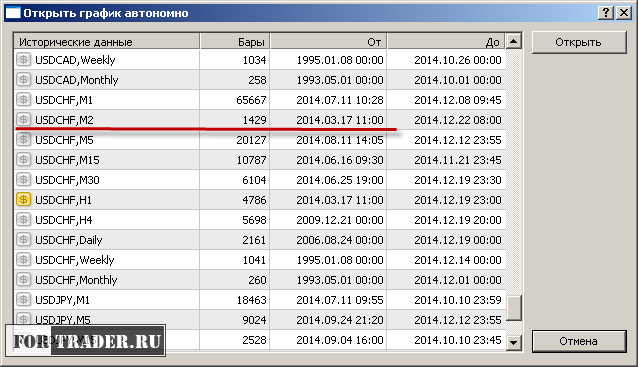Sort by the Бары column header

point(235,42)
